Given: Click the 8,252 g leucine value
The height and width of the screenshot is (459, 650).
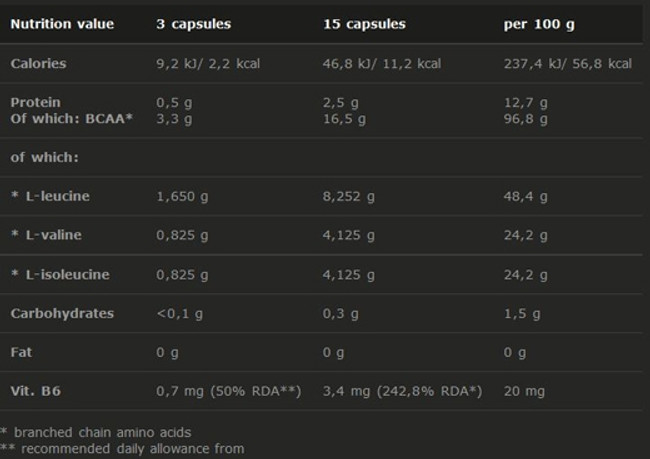Looking at the screenshot, I should tap(349, 196).
